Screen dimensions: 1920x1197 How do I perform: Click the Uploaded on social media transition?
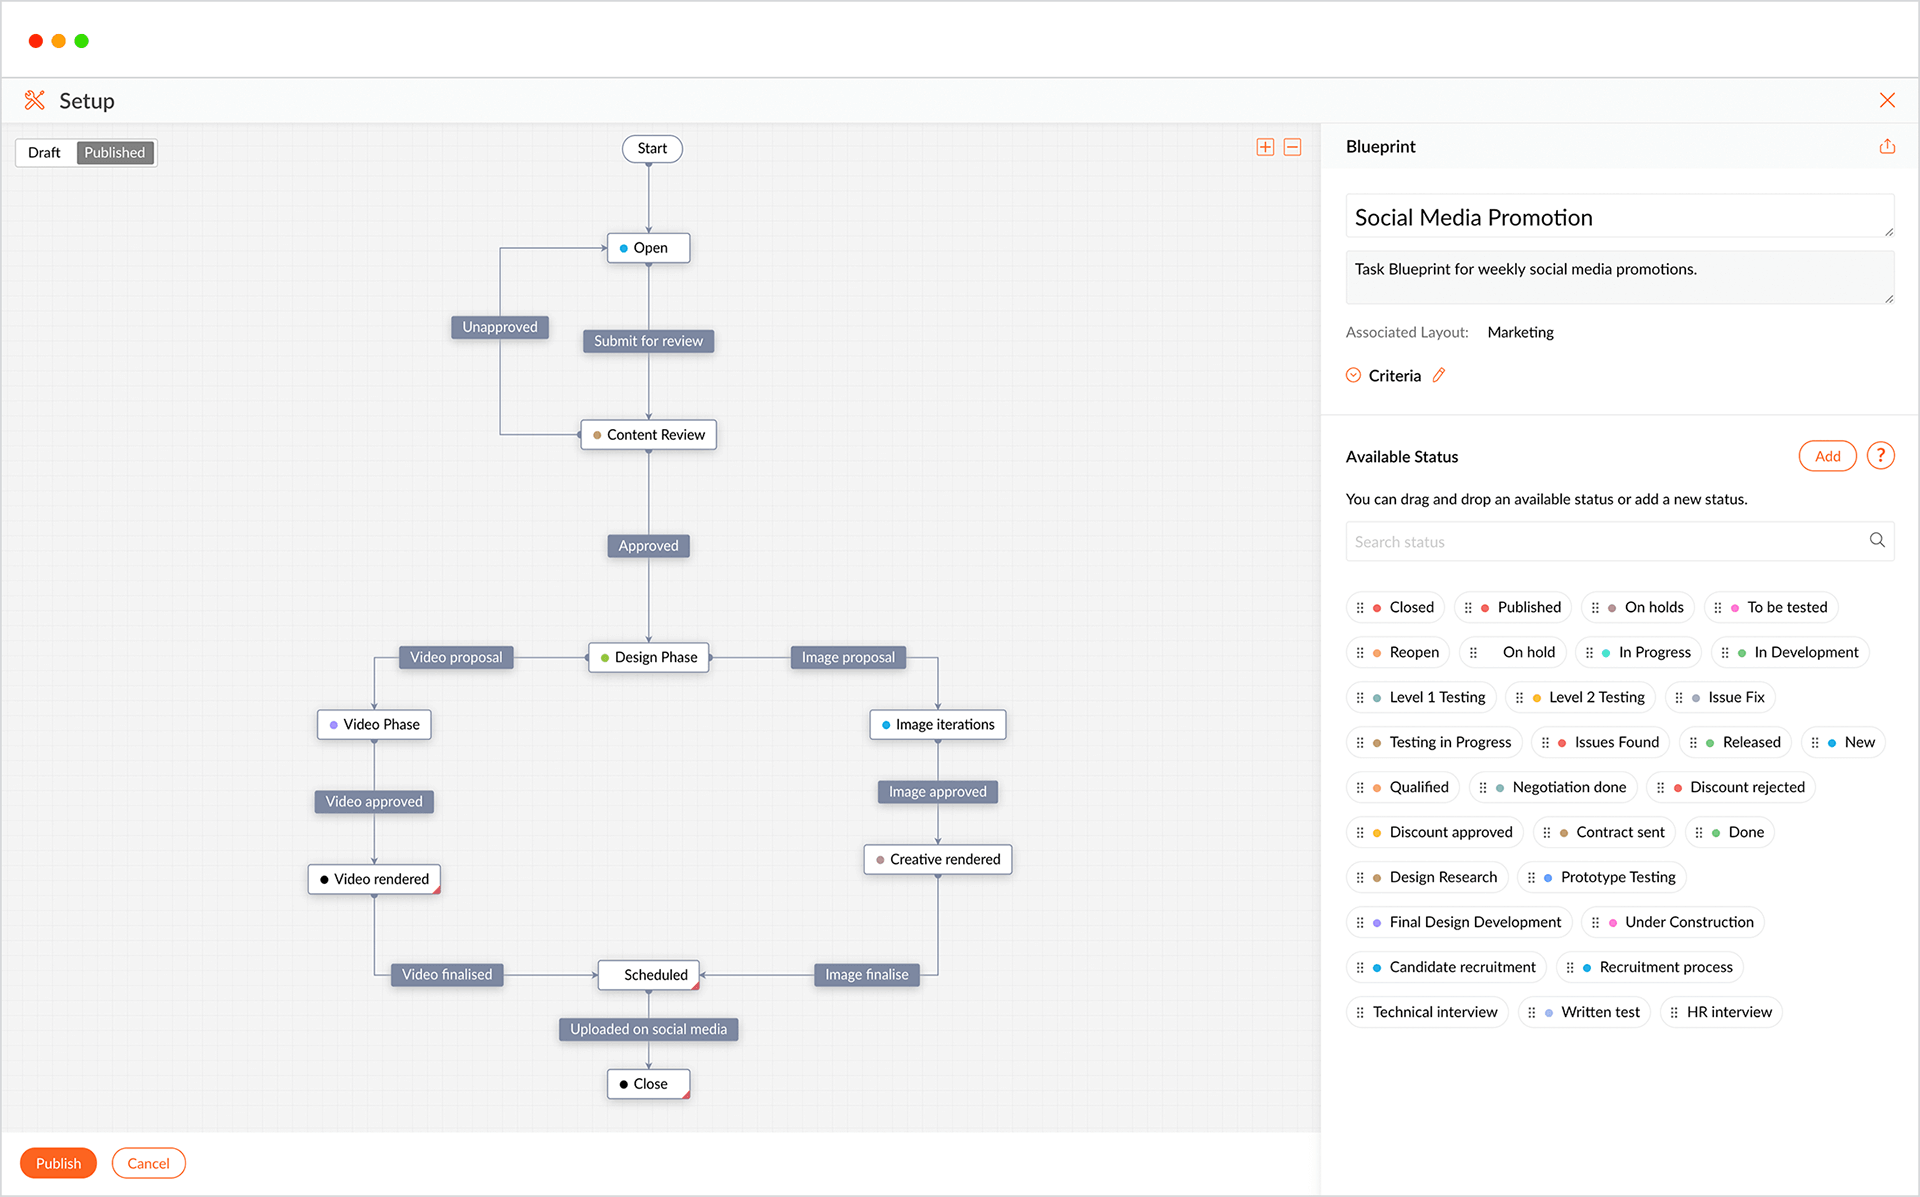point(648,1030)
